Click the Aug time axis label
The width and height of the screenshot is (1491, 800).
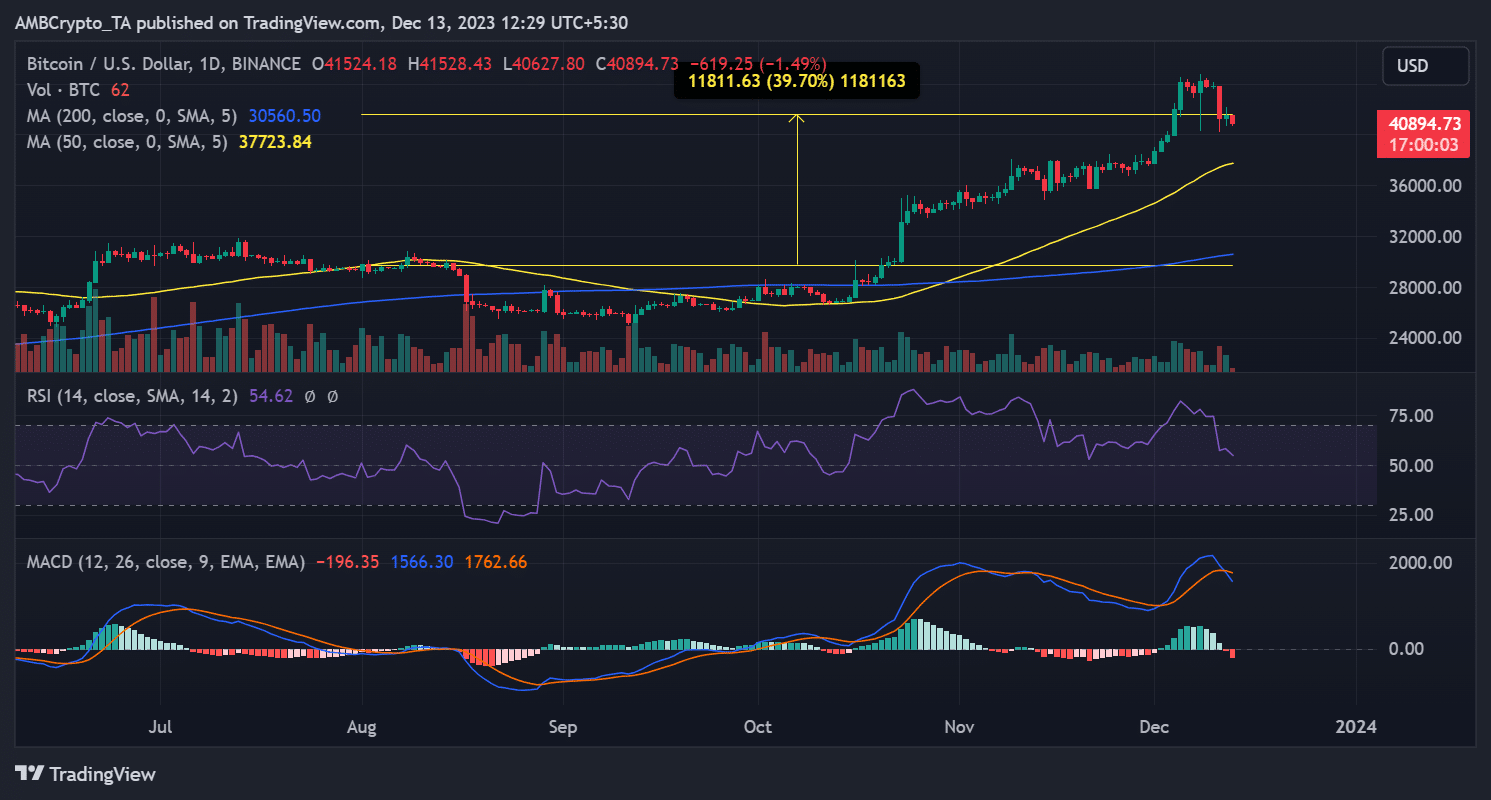point(361,727)
